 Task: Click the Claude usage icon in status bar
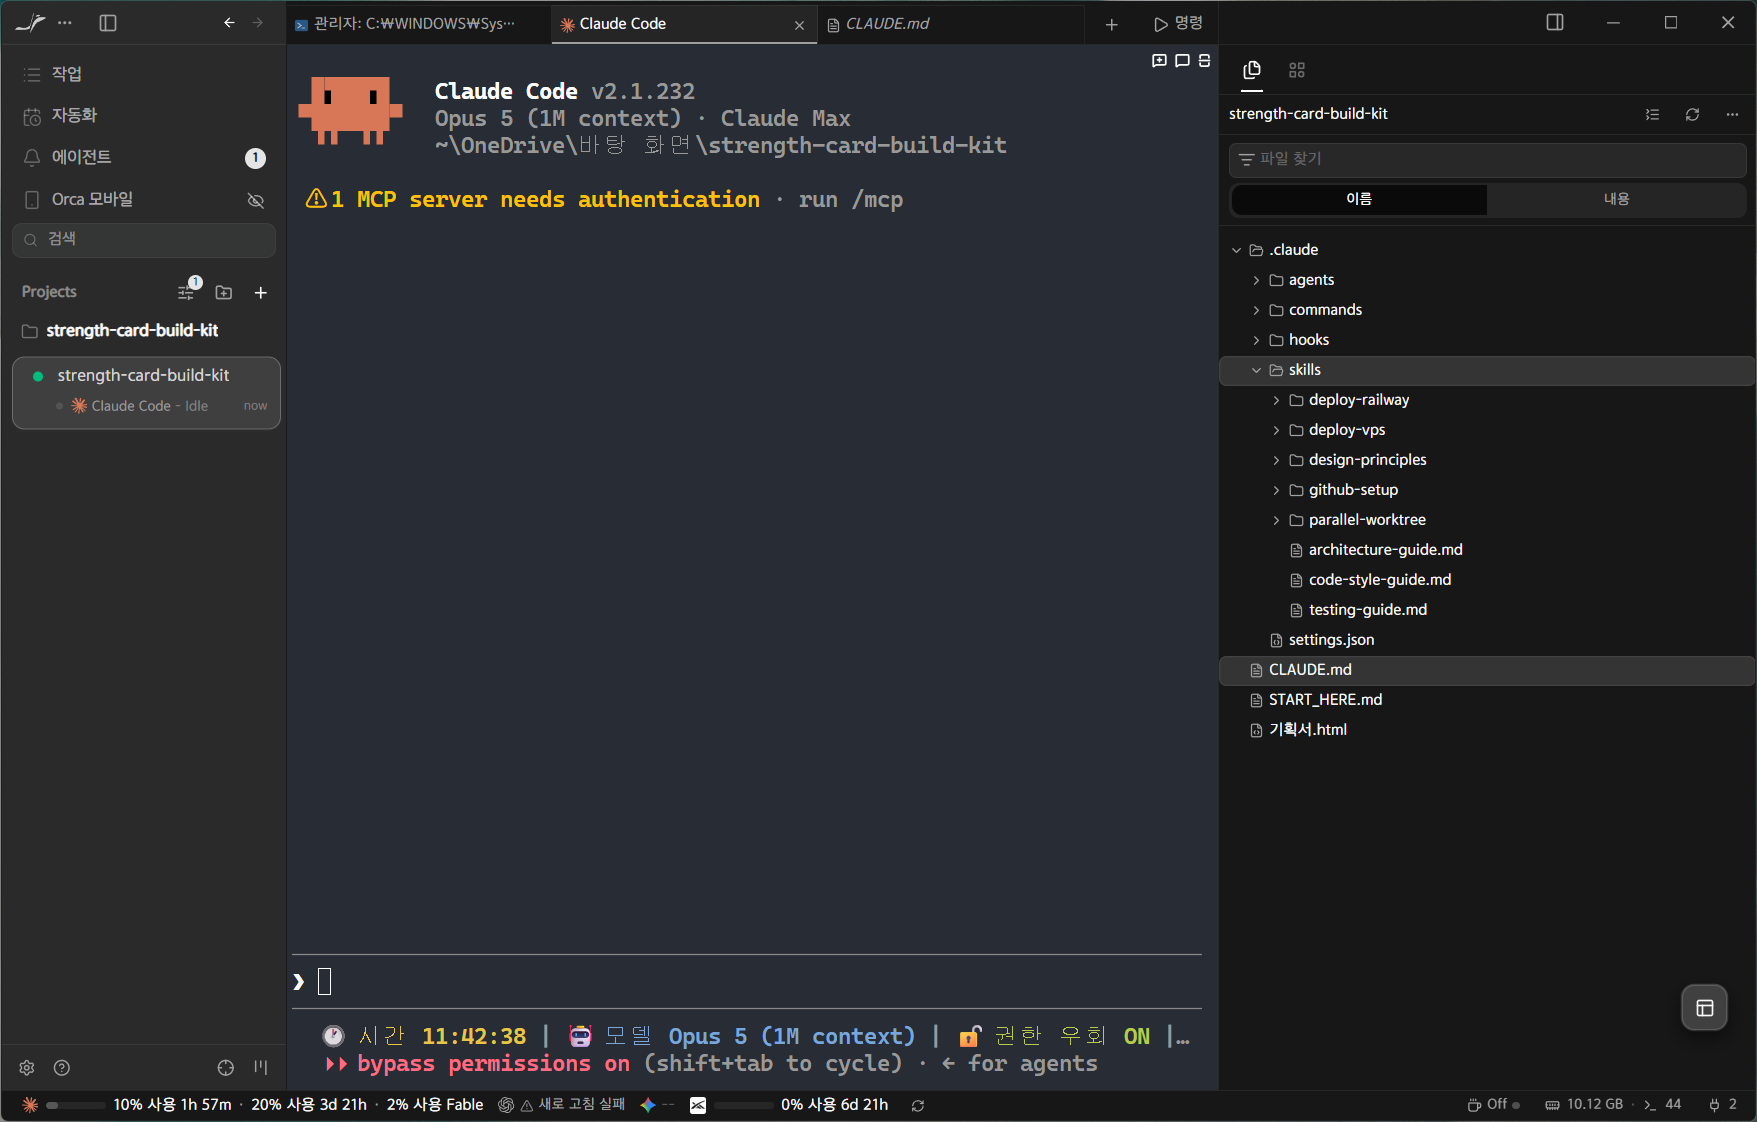[30, 1105]
